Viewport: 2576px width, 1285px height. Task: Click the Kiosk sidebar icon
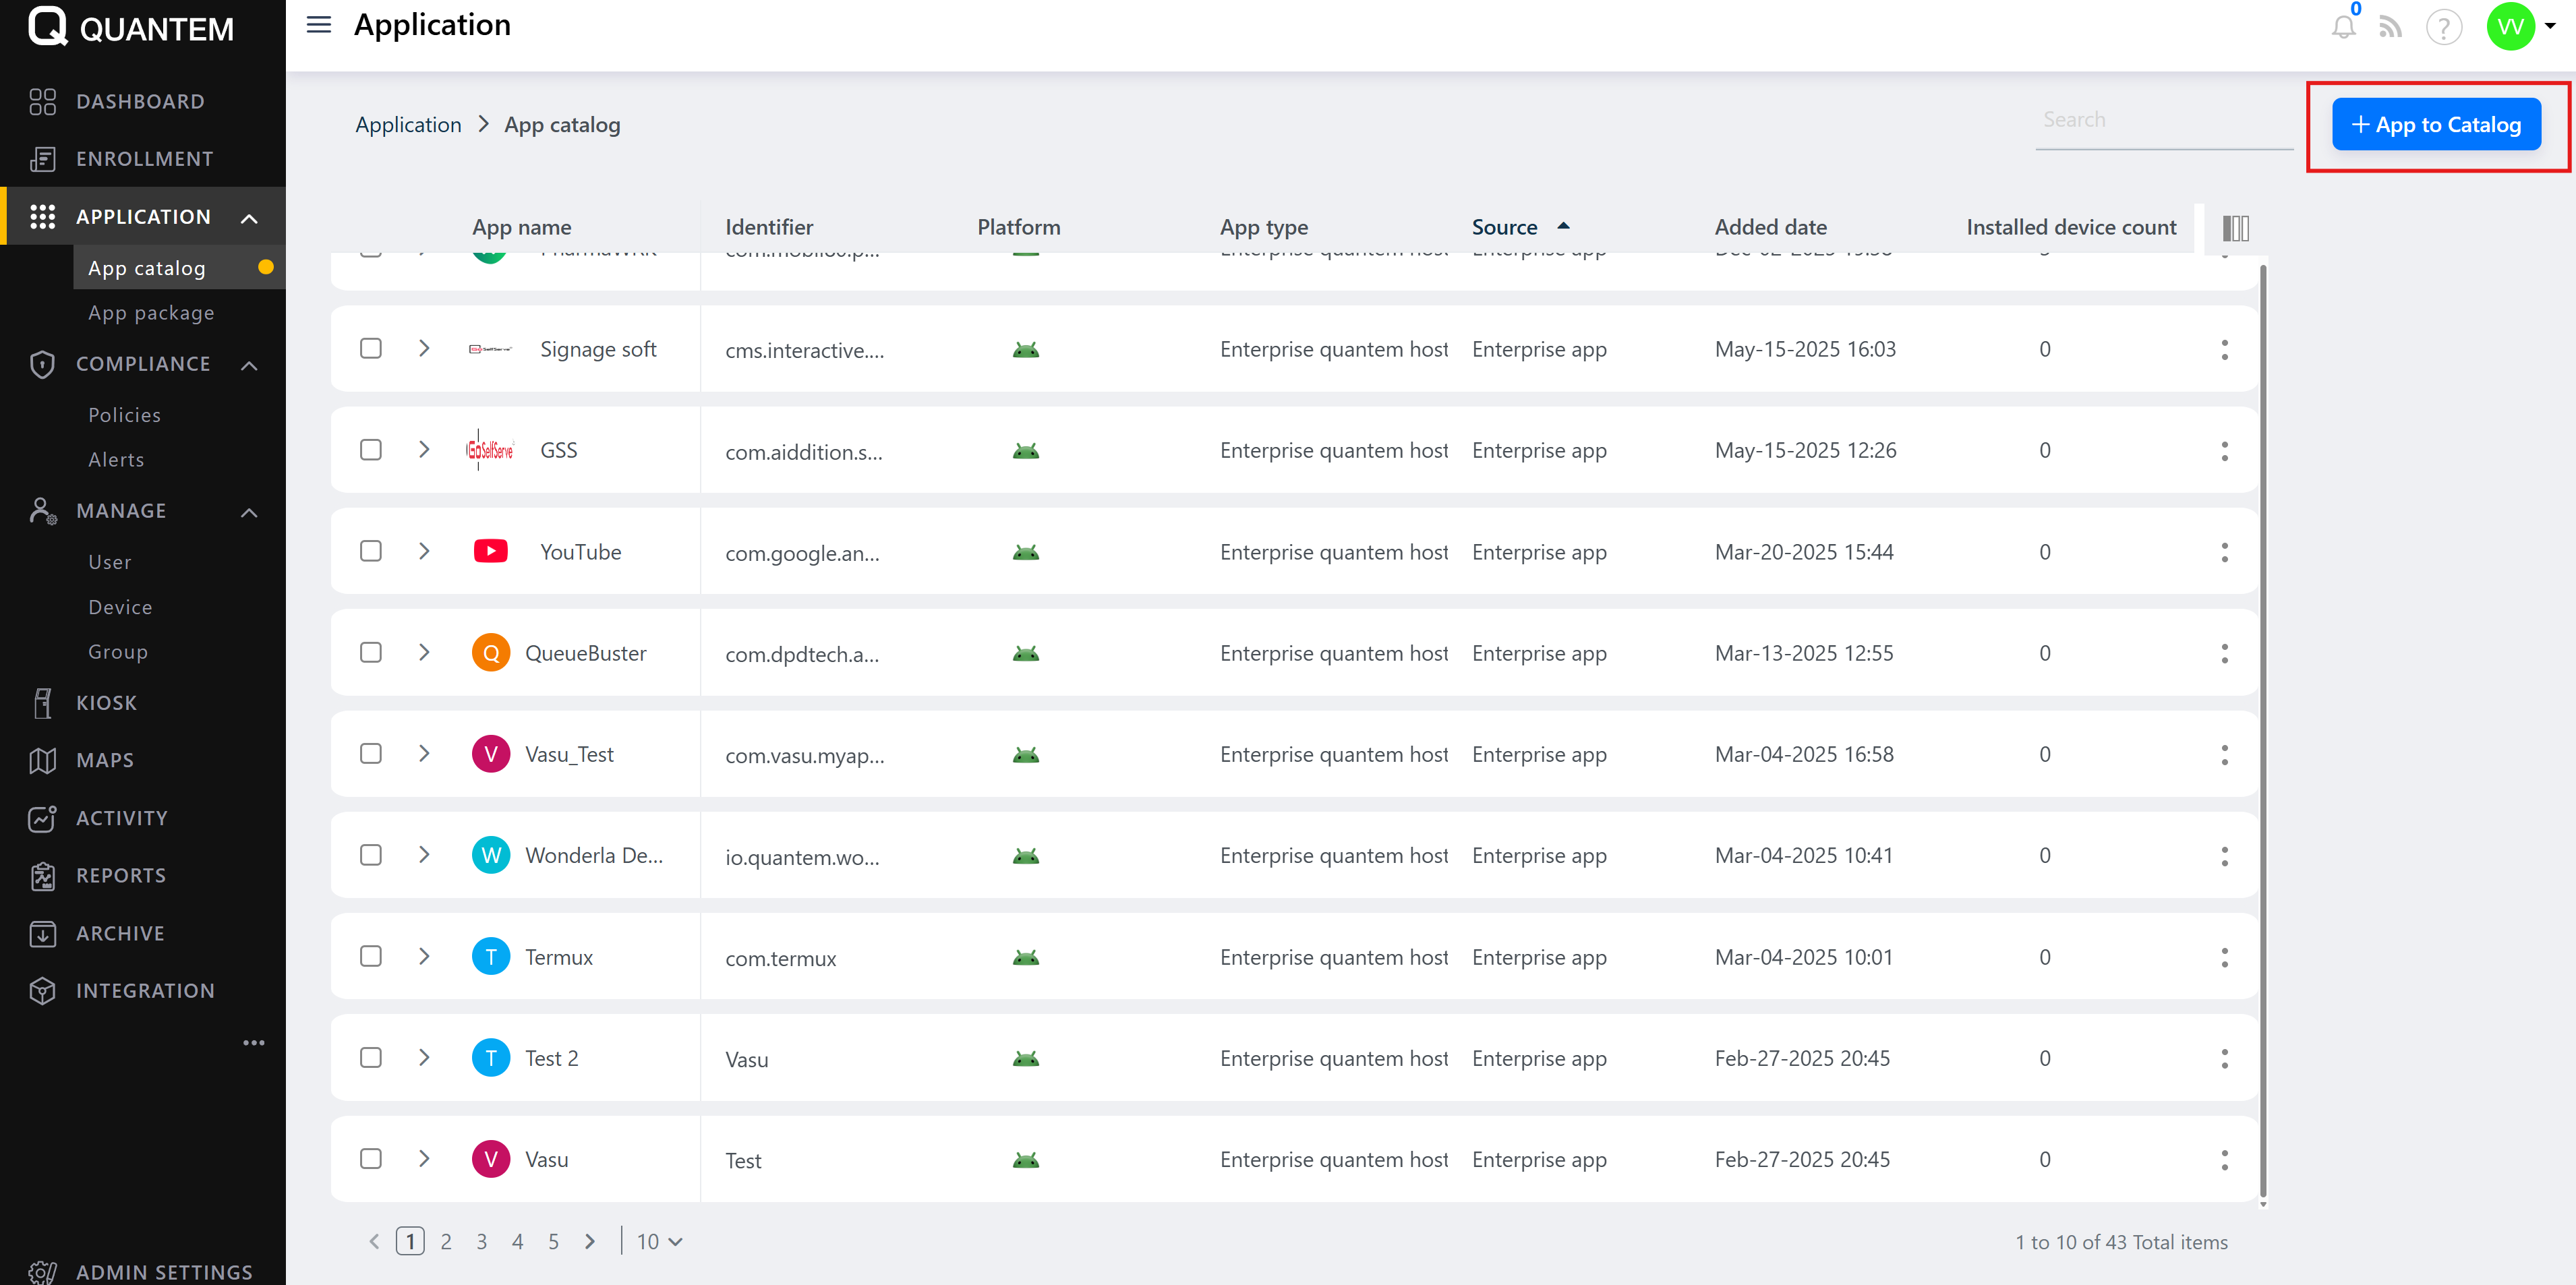(x=42, y=703)
